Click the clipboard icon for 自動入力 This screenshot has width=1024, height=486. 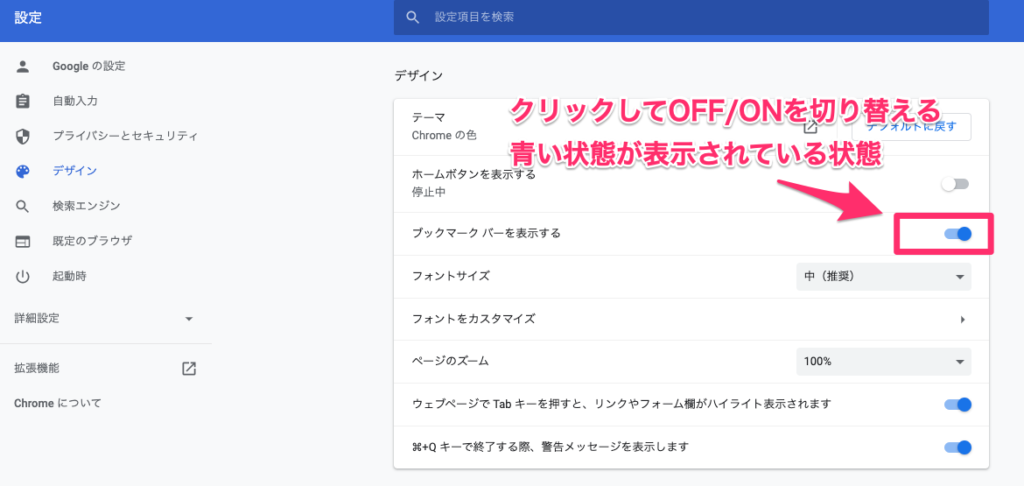coord(23,101)
